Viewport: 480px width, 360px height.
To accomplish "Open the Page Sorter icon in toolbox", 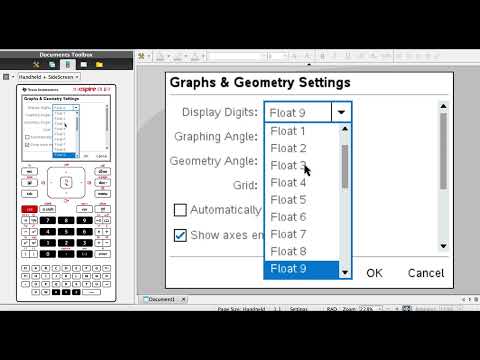I will (52, 64).
